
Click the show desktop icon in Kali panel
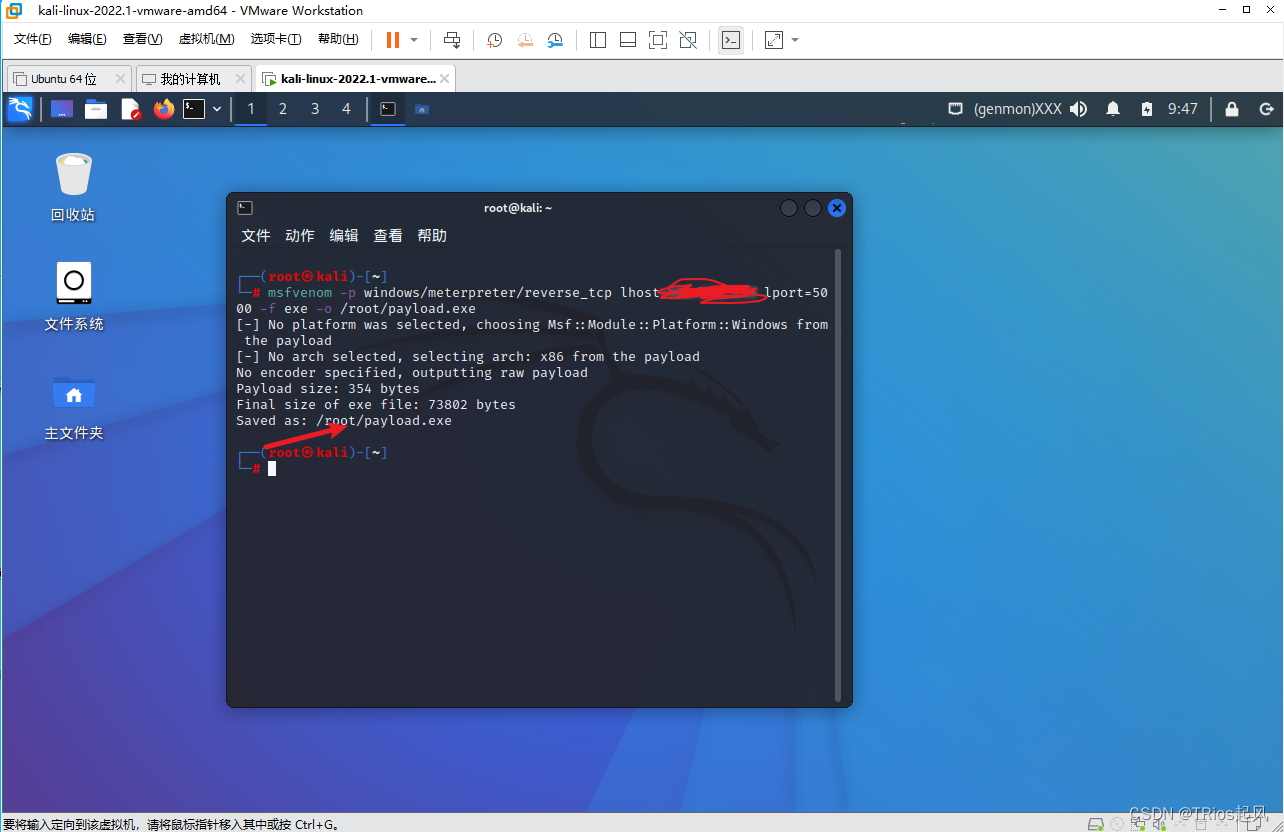click(62, 109)
